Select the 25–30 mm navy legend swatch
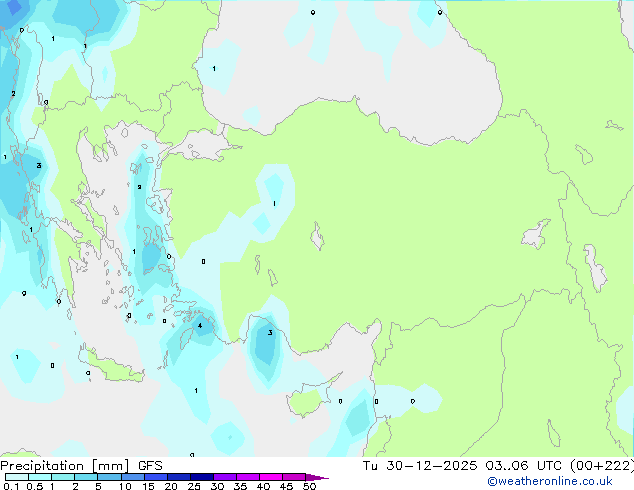The image size is (634, 490). tap(201, 477)
